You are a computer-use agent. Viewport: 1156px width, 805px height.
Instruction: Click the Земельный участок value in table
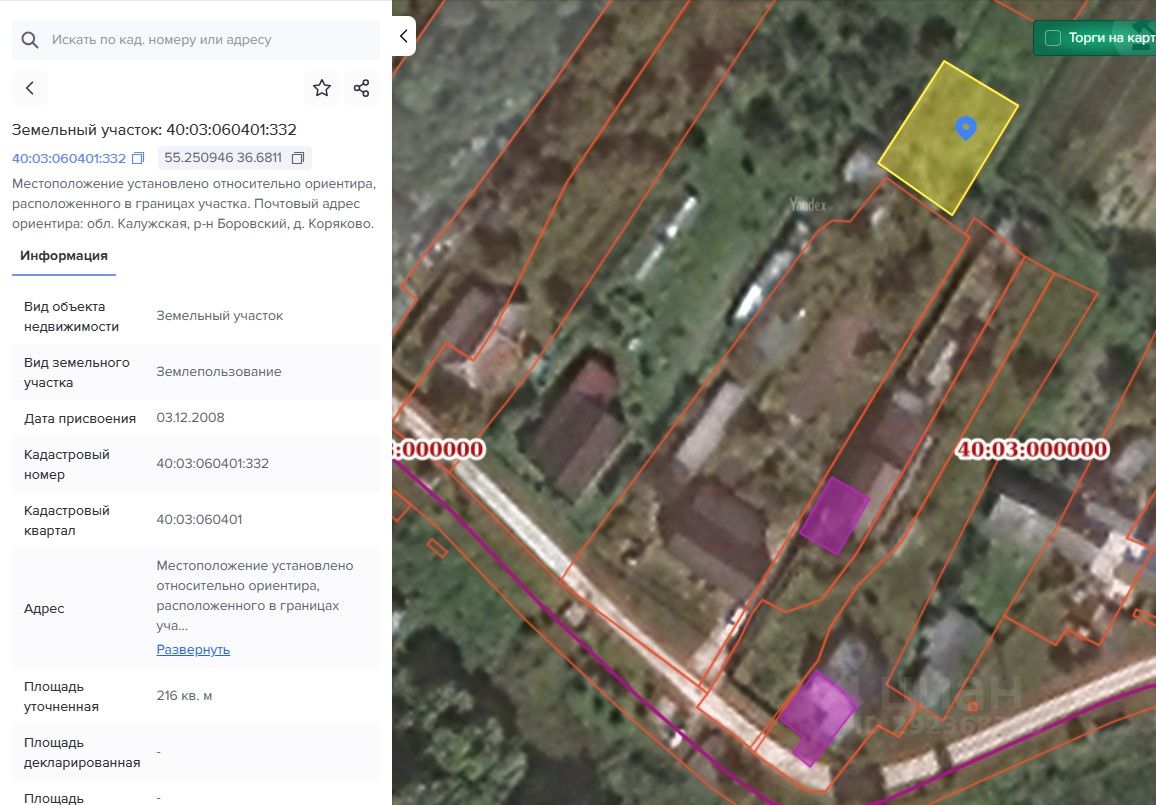tap(220, 316)
